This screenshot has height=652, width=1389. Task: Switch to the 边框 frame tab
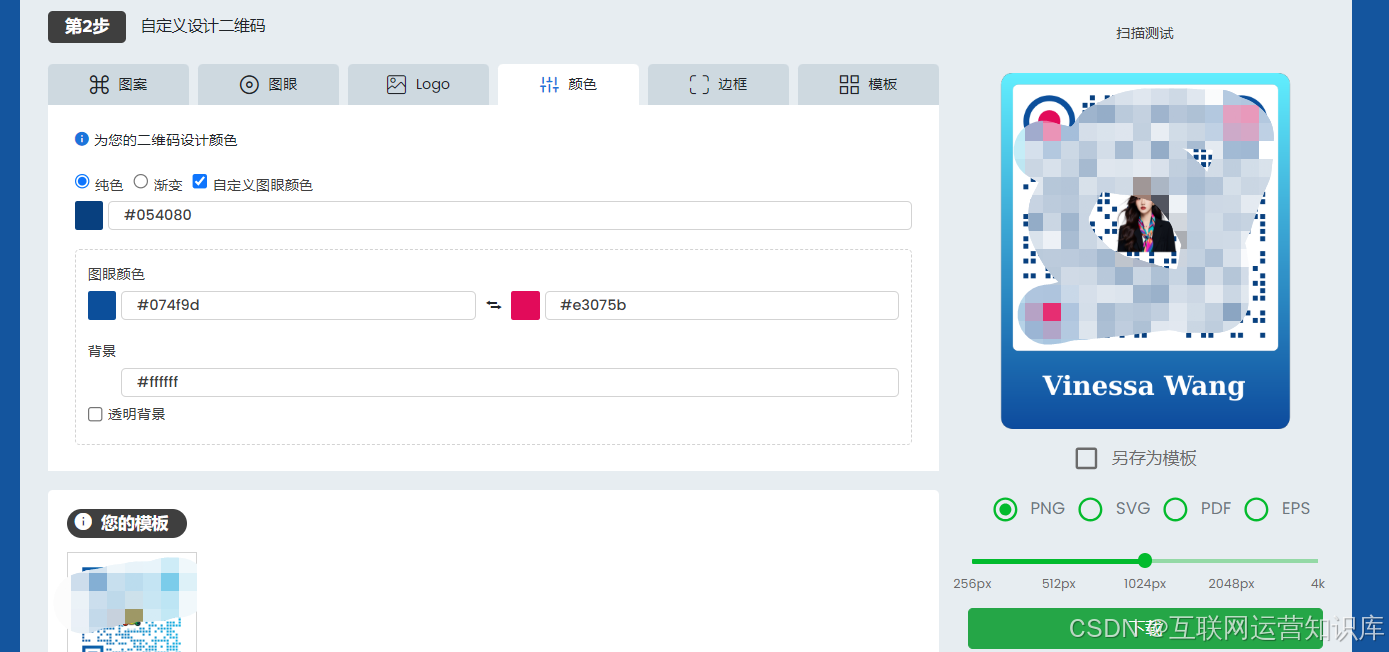pyautogui.click(x=718, y=85)
